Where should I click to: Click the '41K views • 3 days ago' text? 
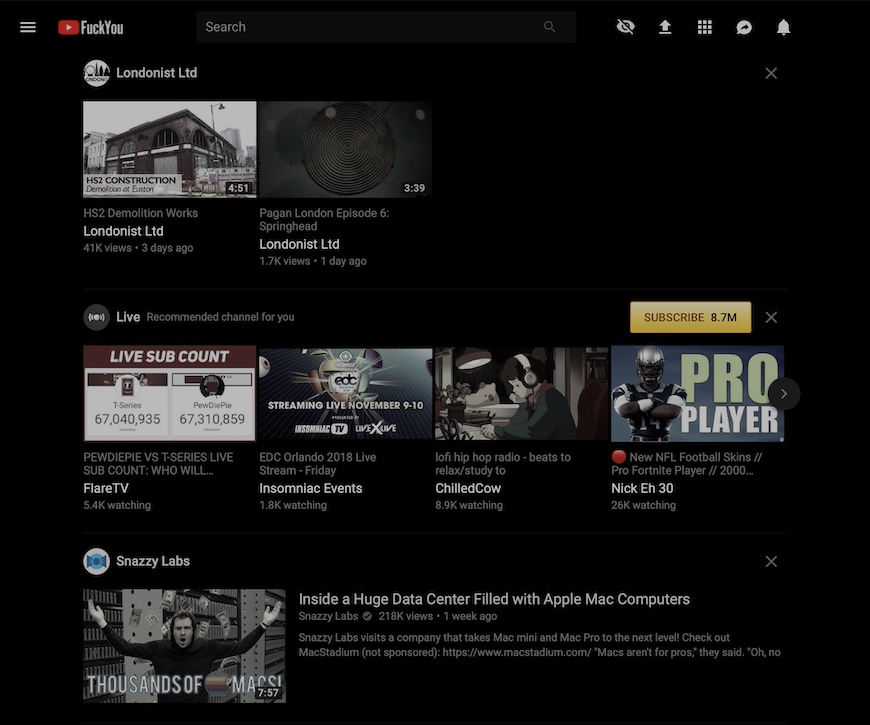click(x=138, y=248)
